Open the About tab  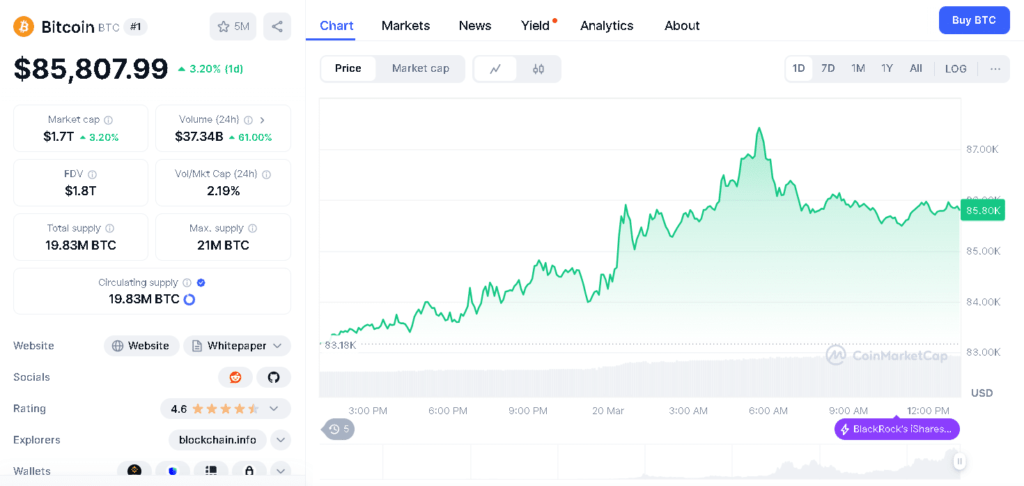click(682, 25)
